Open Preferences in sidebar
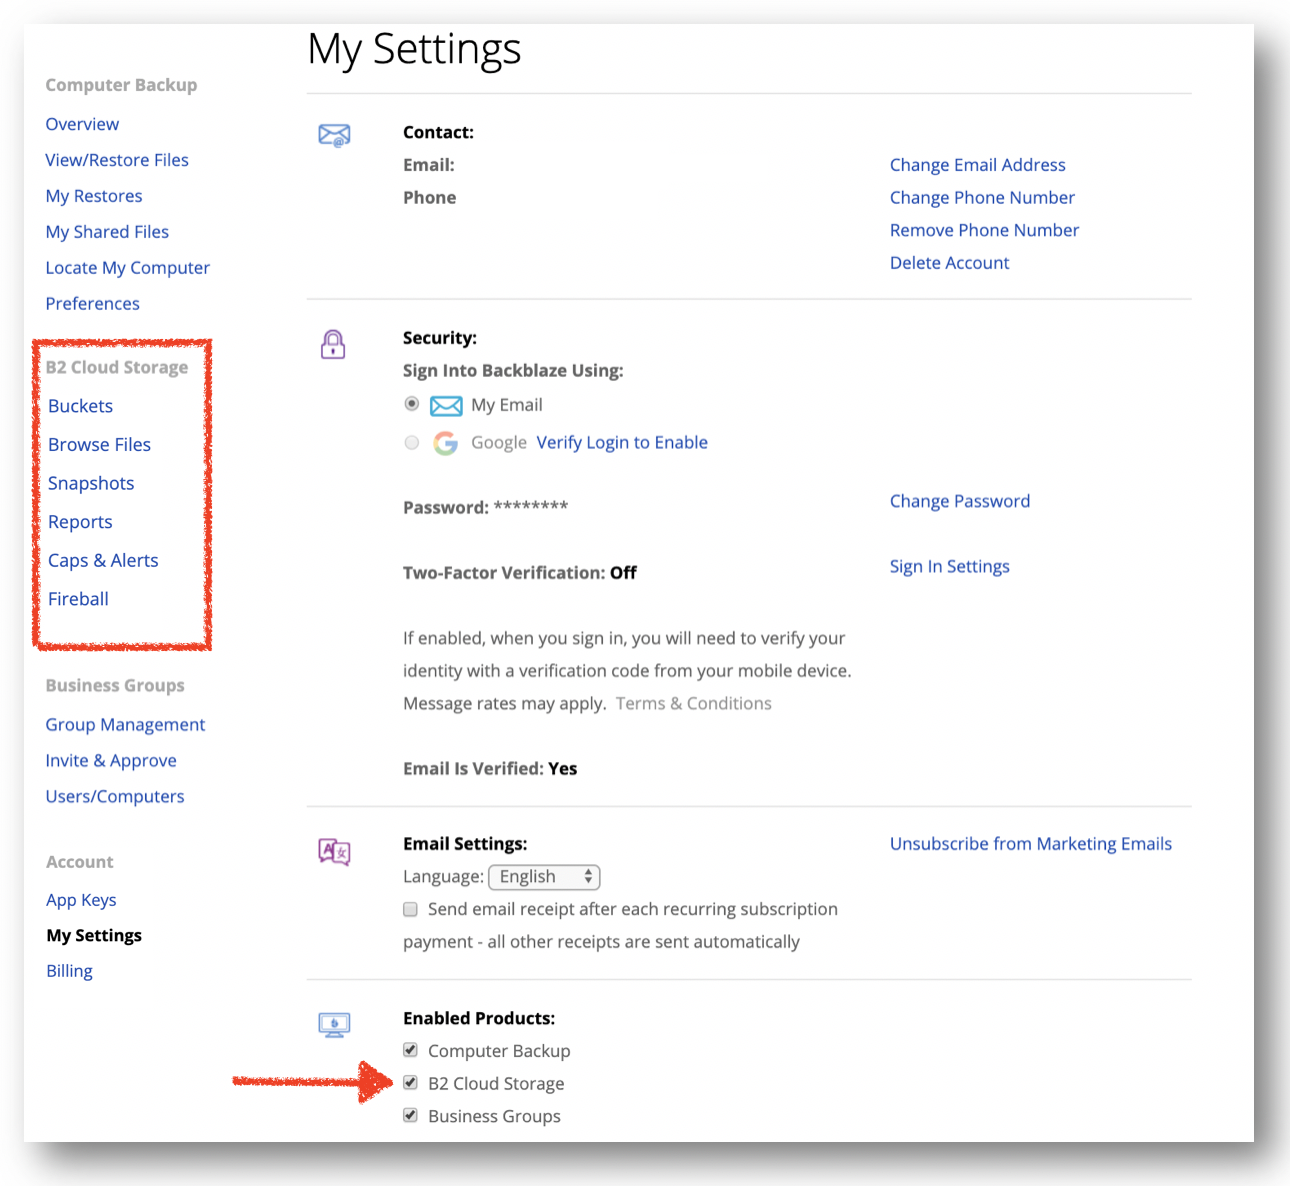1290x1186 pixels. click(x=92, y=303)
